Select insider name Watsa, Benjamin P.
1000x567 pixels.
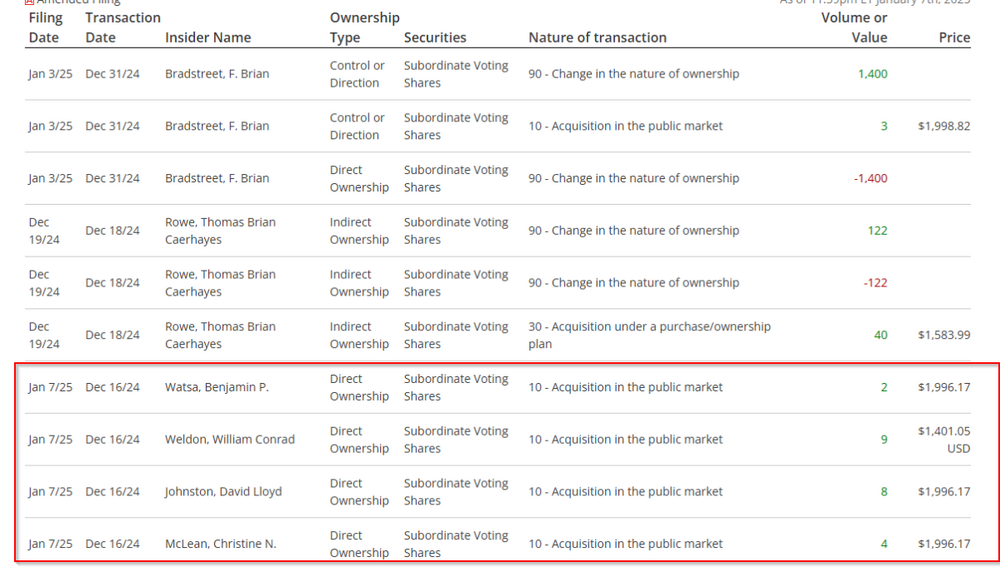point(217,387)
